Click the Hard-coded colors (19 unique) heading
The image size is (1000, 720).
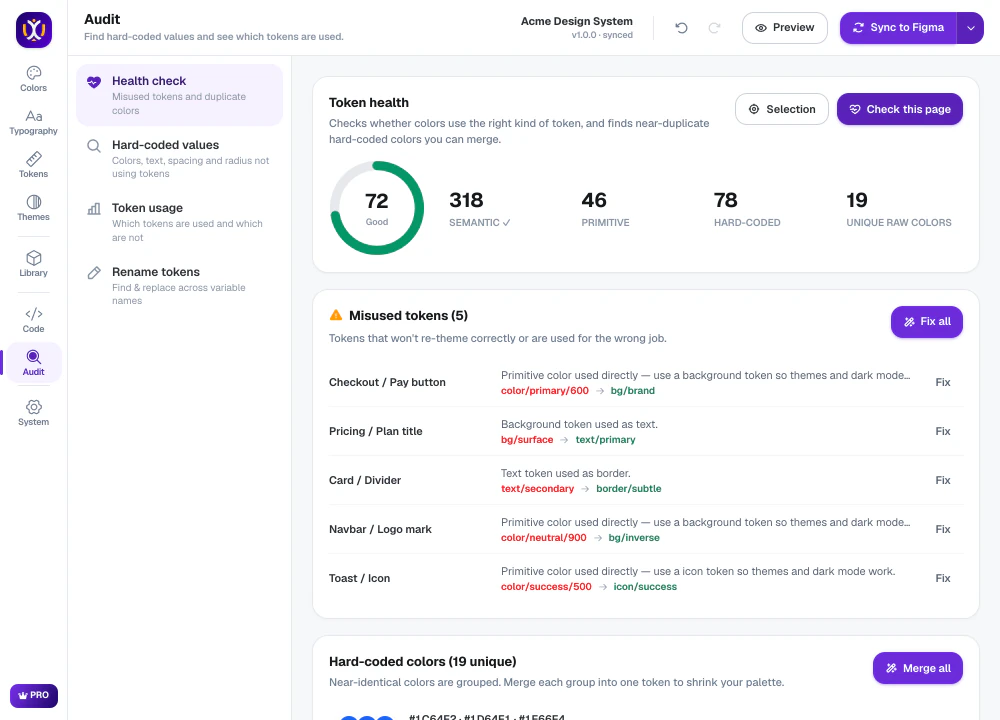pos(423,662)
